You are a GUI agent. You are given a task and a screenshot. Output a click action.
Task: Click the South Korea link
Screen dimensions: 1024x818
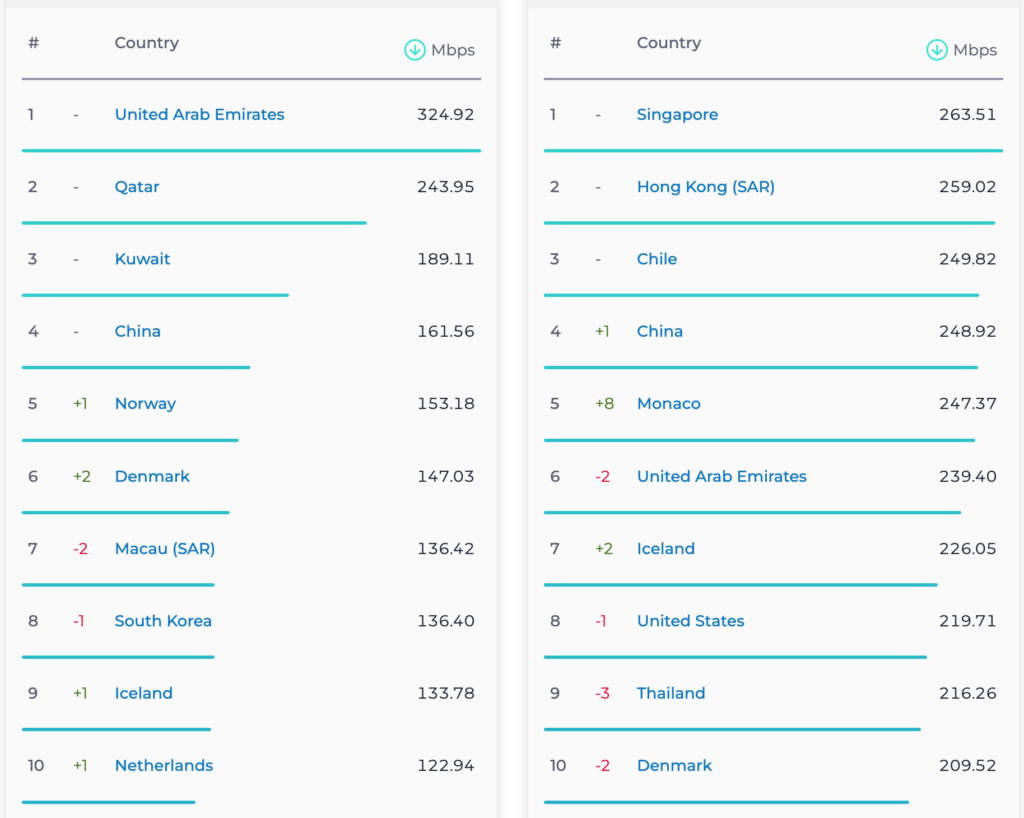pyautogui.click(x=163, y=621)
